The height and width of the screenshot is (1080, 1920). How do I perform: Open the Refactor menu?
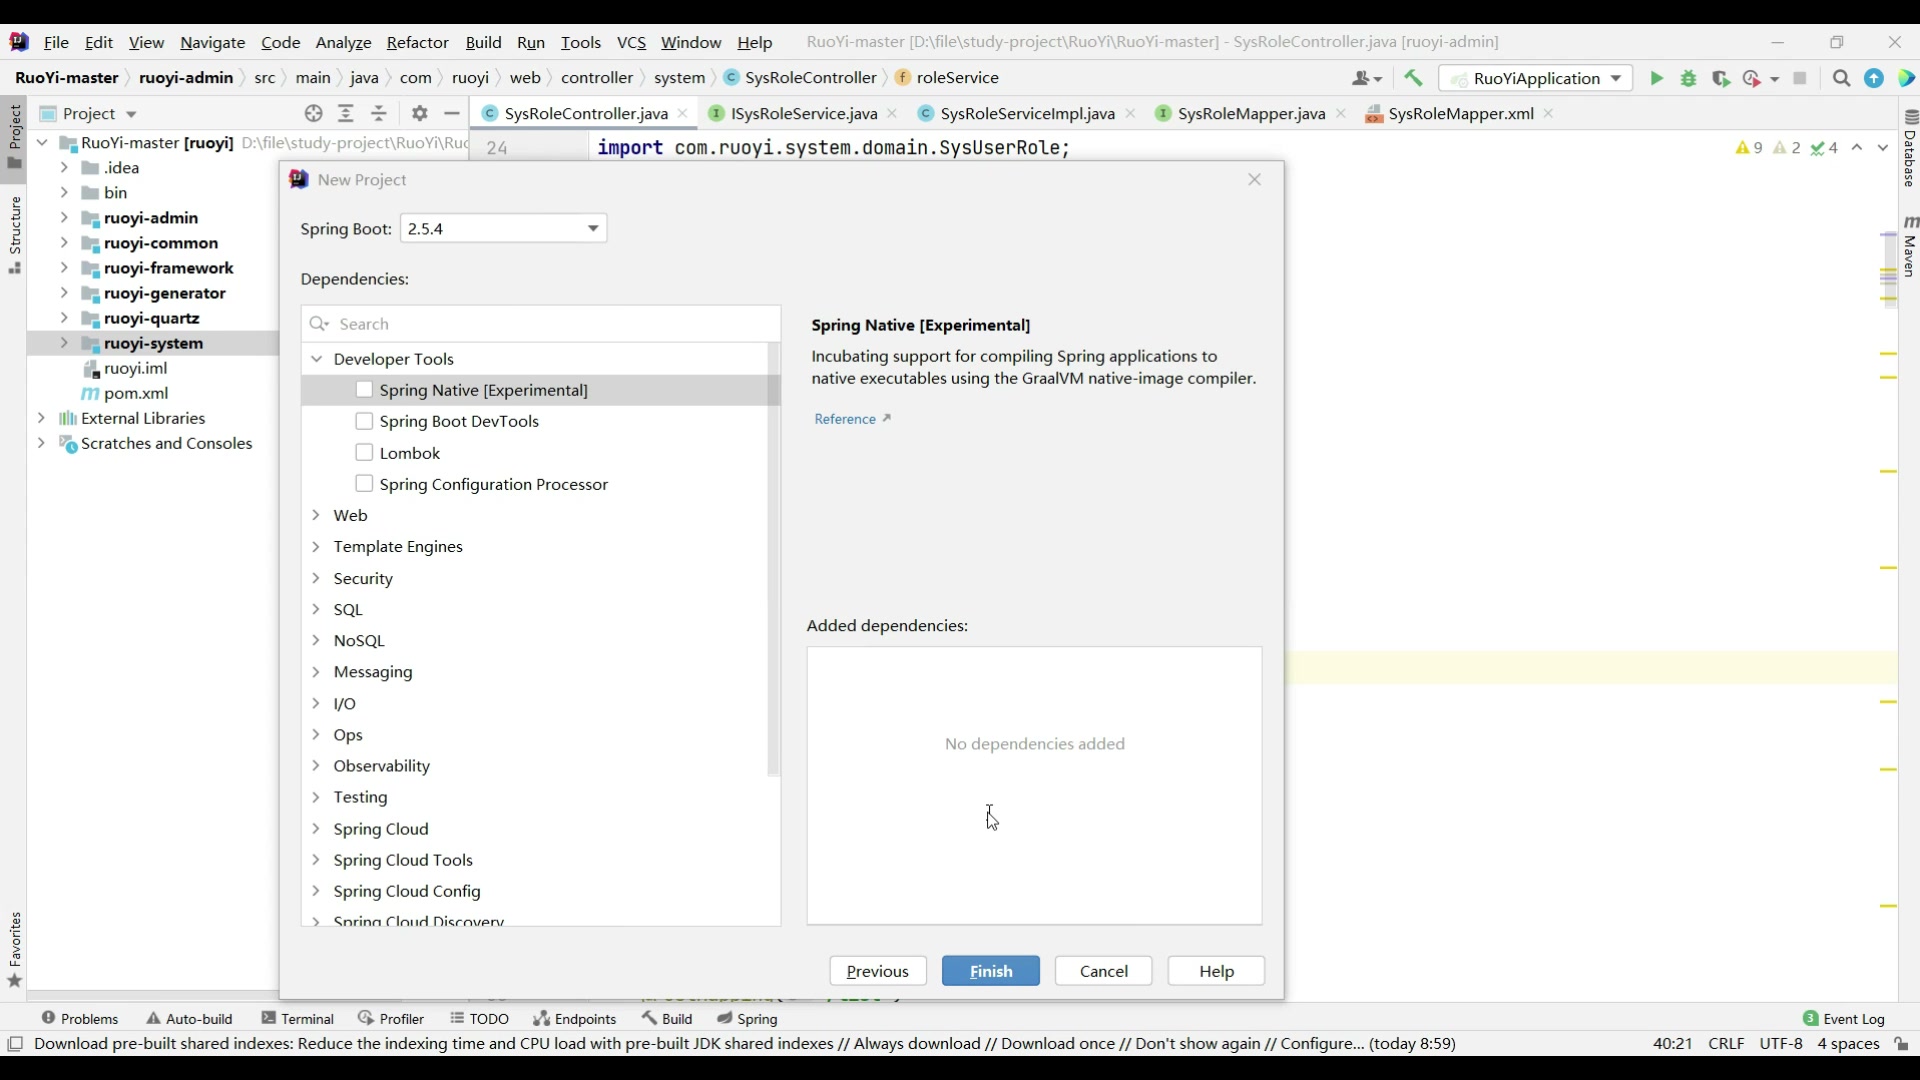[417, 42]
